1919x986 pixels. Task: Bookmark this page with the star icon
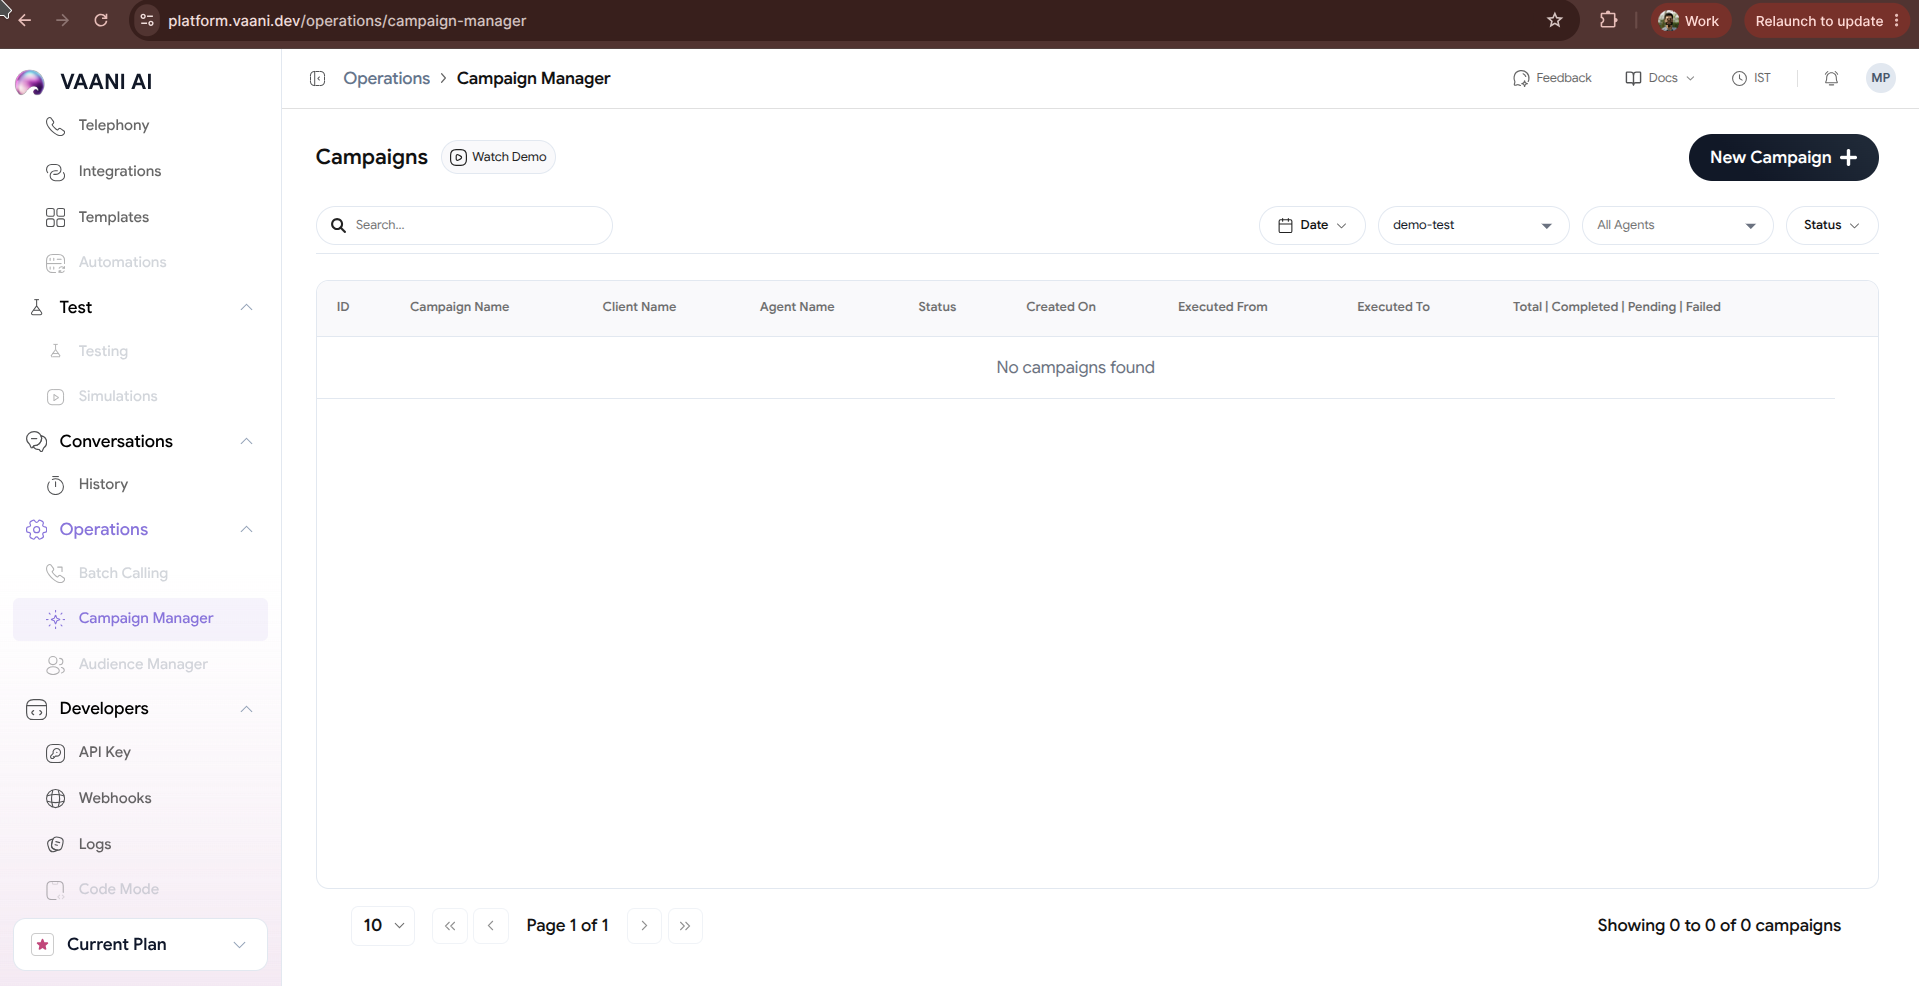(x=1554, y=20)
